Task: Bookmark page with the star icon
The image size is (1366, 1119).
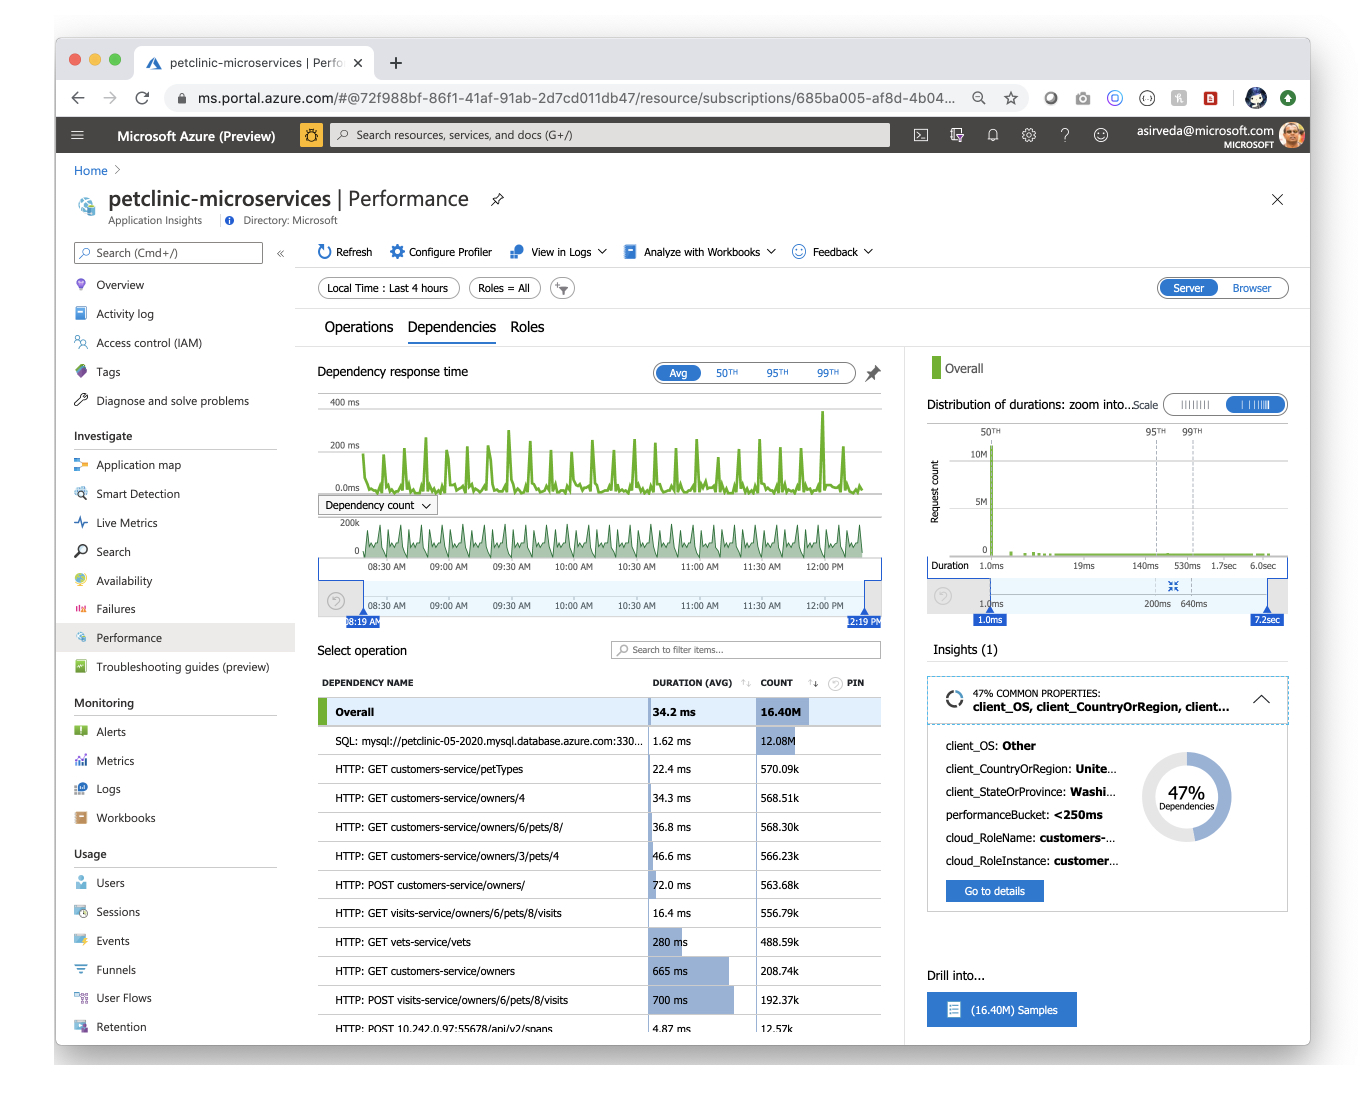Action: [1011, 98]
